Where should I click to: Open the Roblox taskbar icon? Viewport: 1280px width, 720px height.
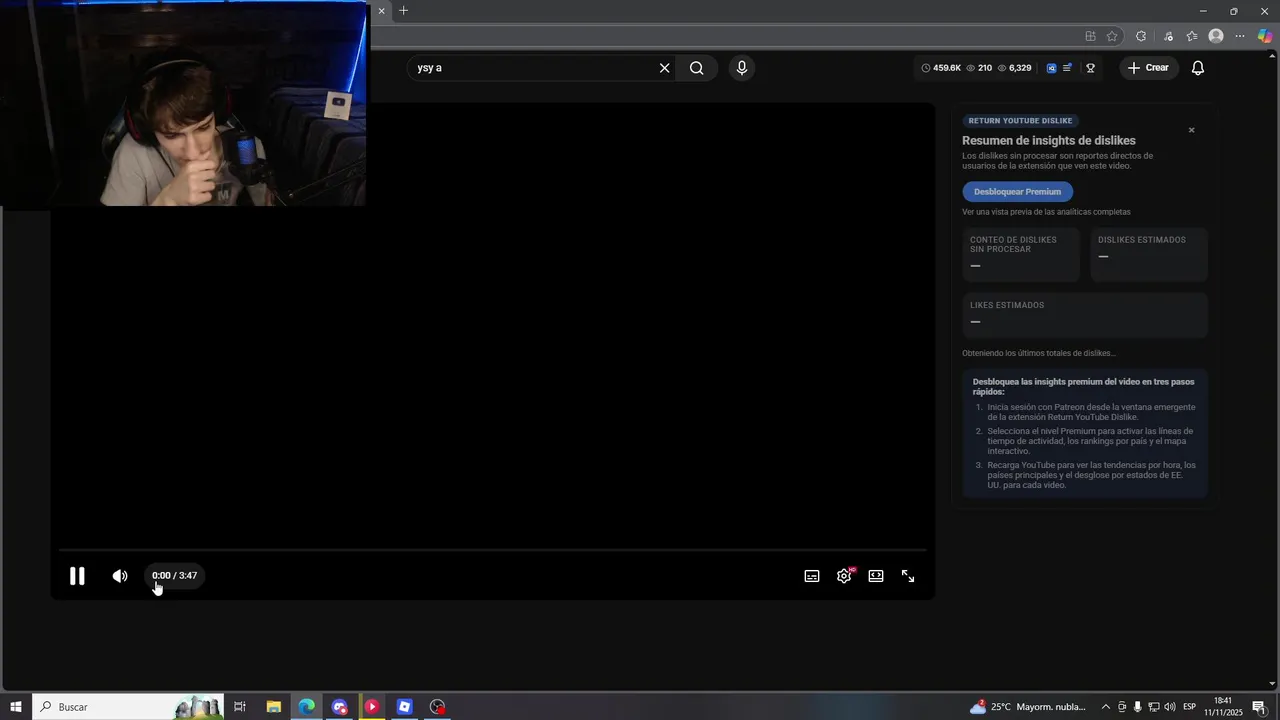404,707
